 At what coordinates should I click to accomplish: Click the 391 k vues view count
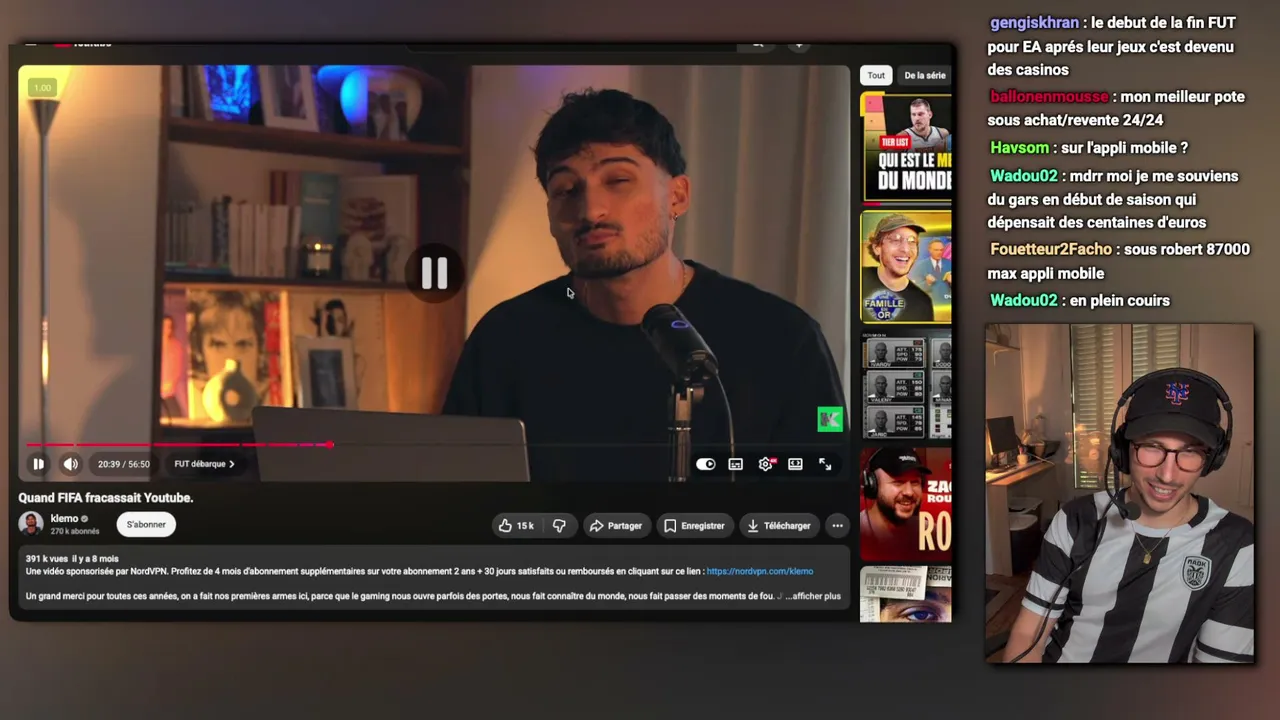[x=47, y=559]
